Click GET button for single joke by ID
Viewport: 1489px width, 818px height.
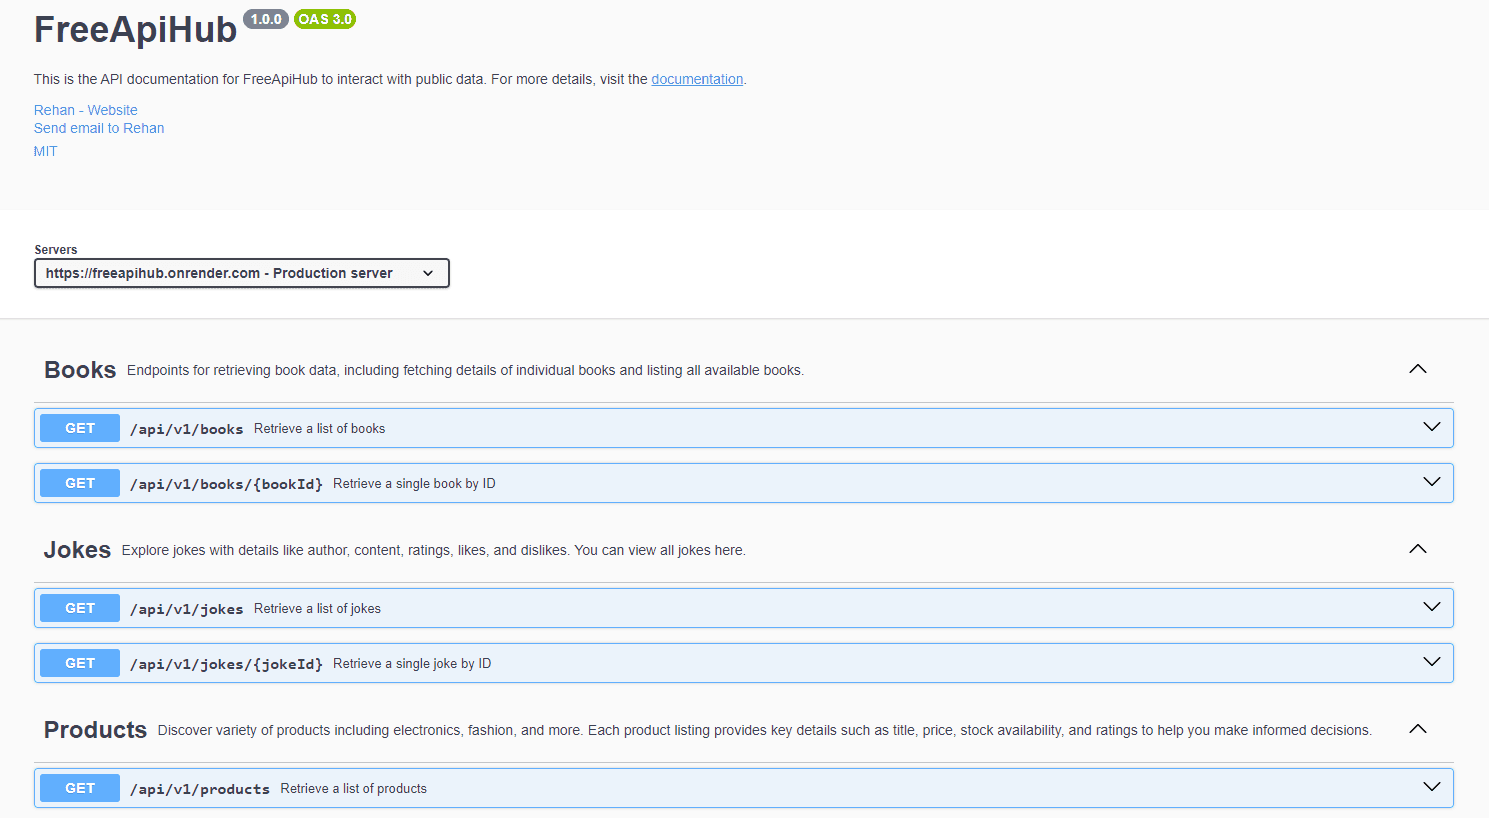[x=80, y=663]
